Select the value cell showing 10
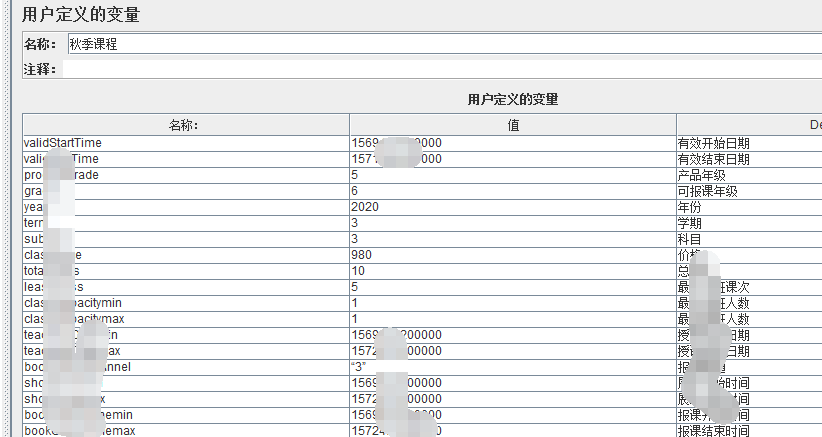 click(x=512, y=271)
